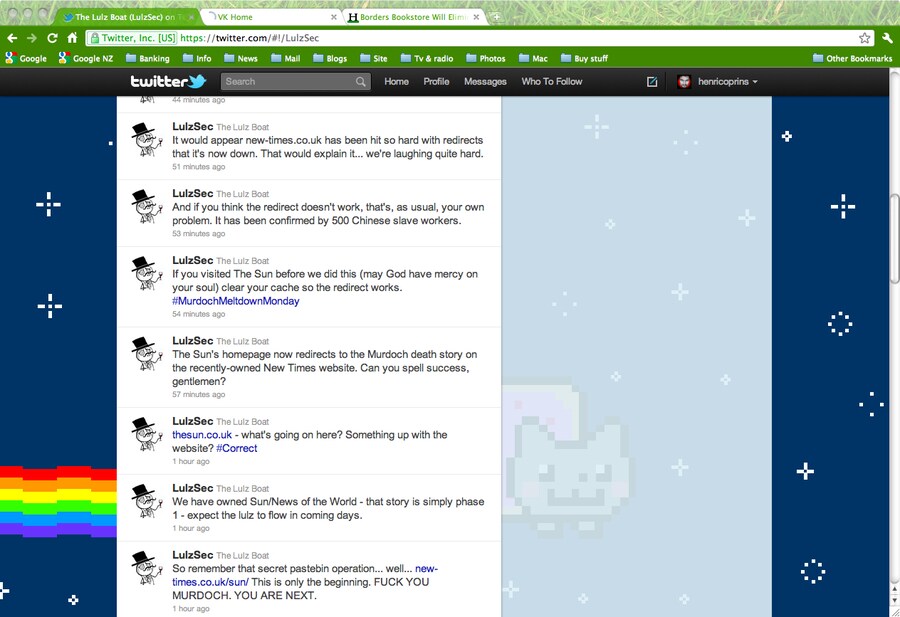Image resolution: width=900 pixels, height=617 pixels.
Task: Expand the Banking bookmarks folder
Action: 148,58
